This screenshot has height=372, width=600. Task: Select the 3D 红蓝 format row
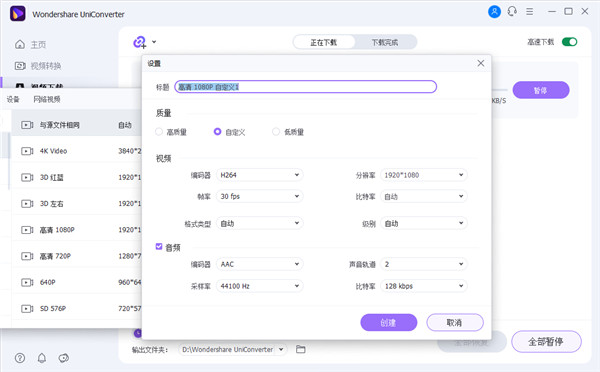77,177
